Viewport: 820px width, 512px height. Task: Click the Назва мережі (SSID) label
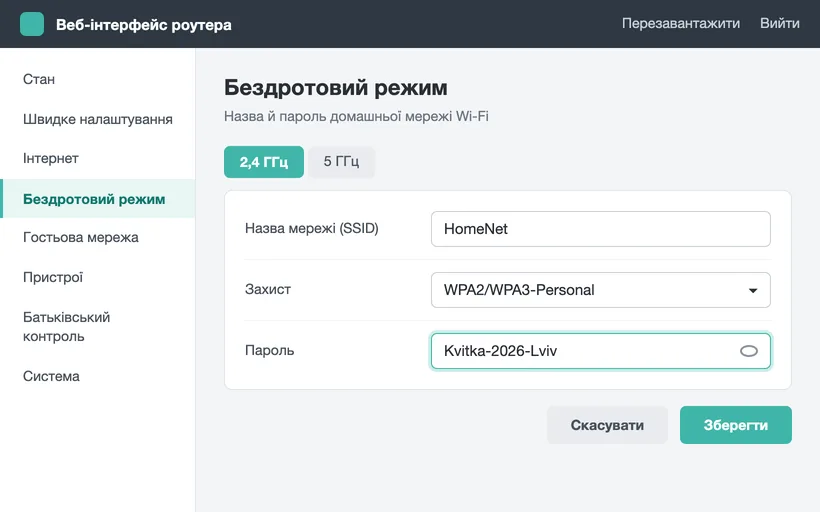tap(312, 229)
